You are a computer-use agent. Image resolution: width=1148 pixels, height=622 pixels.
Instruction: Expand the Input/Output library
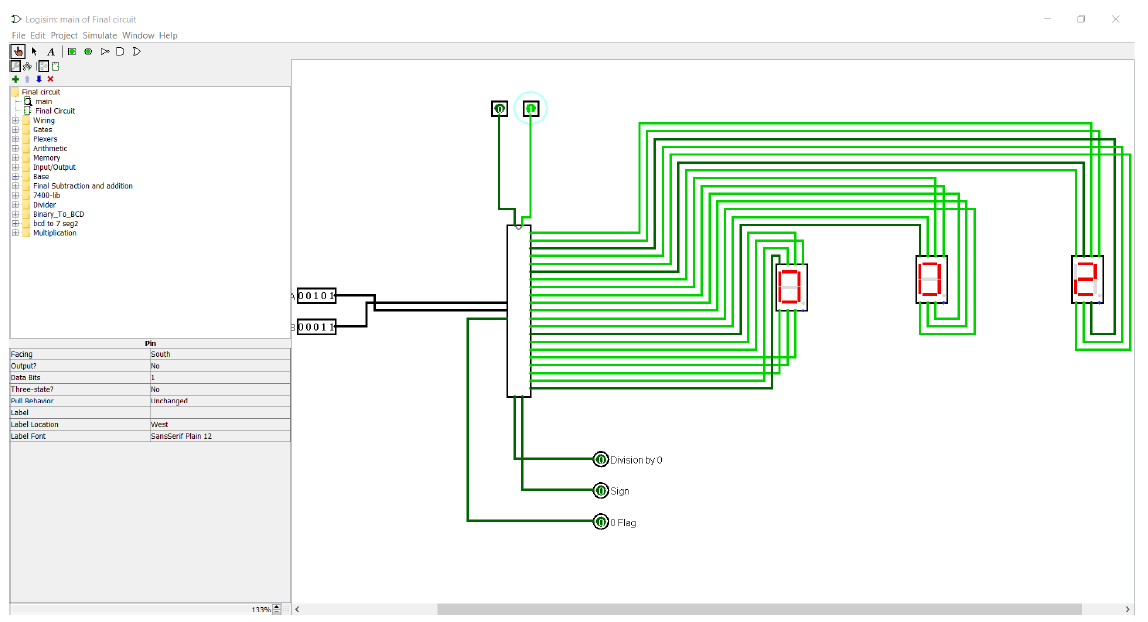[x=15, y=168]
